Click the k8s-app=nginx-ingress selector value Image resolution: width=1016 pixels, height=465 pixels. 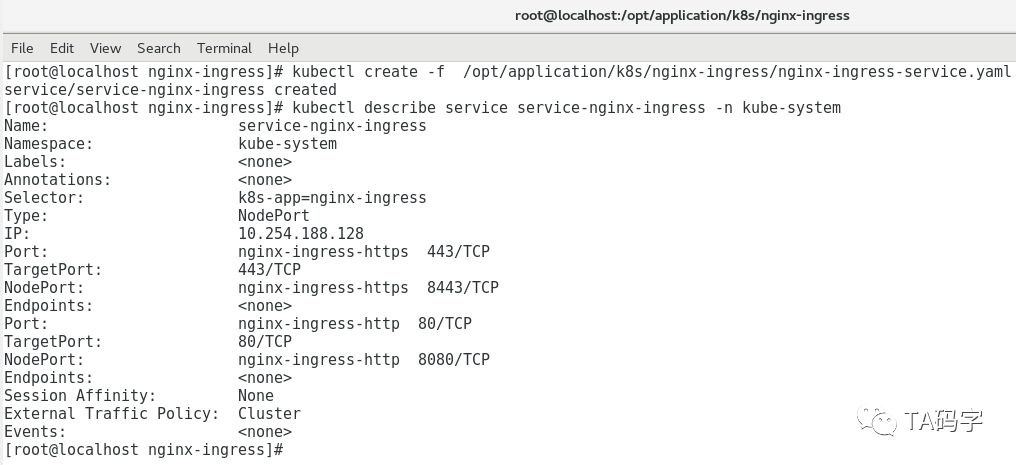tap(332, 198)
